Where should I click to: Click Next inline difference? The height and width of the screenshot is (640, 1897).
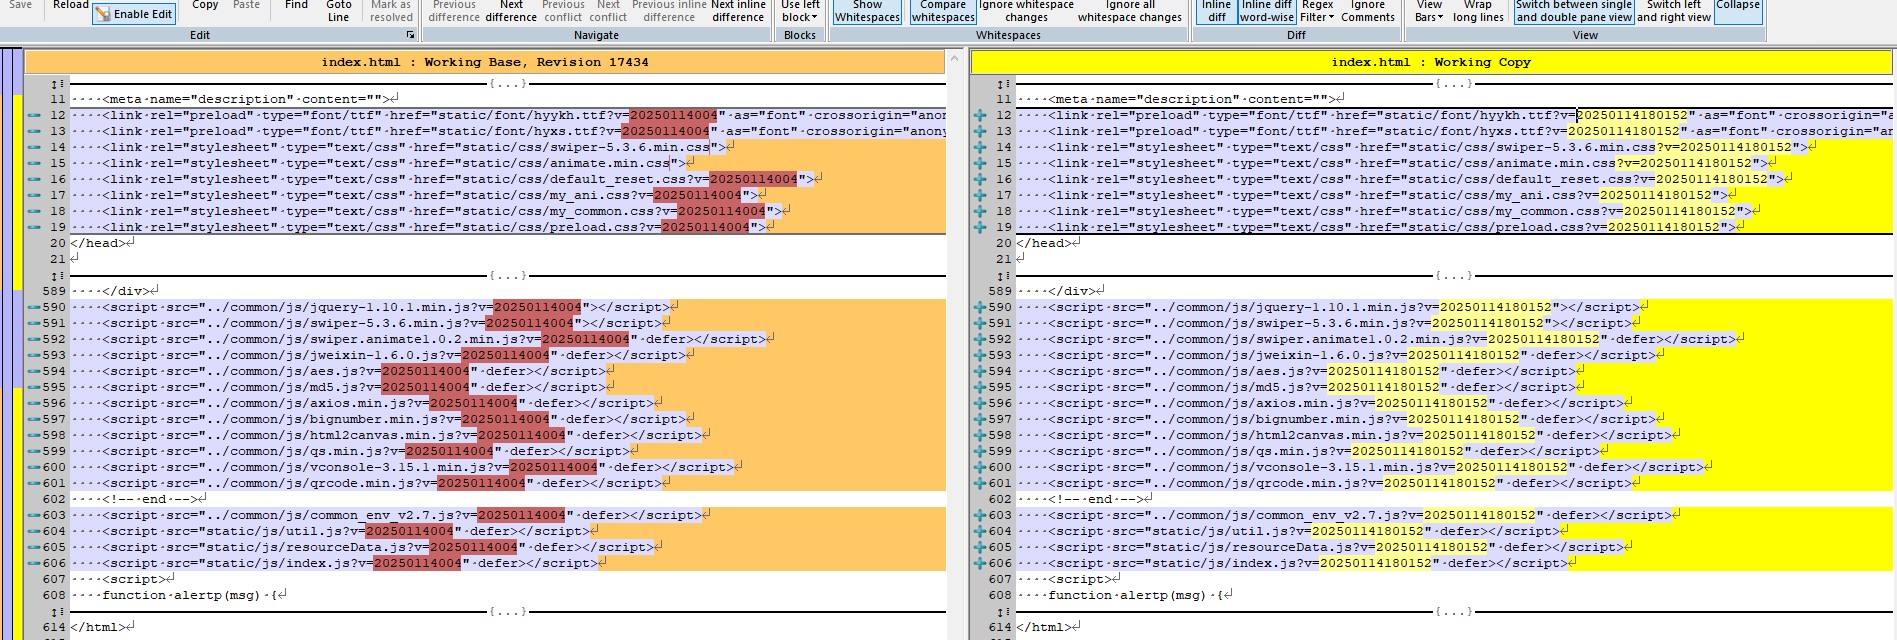737,11
